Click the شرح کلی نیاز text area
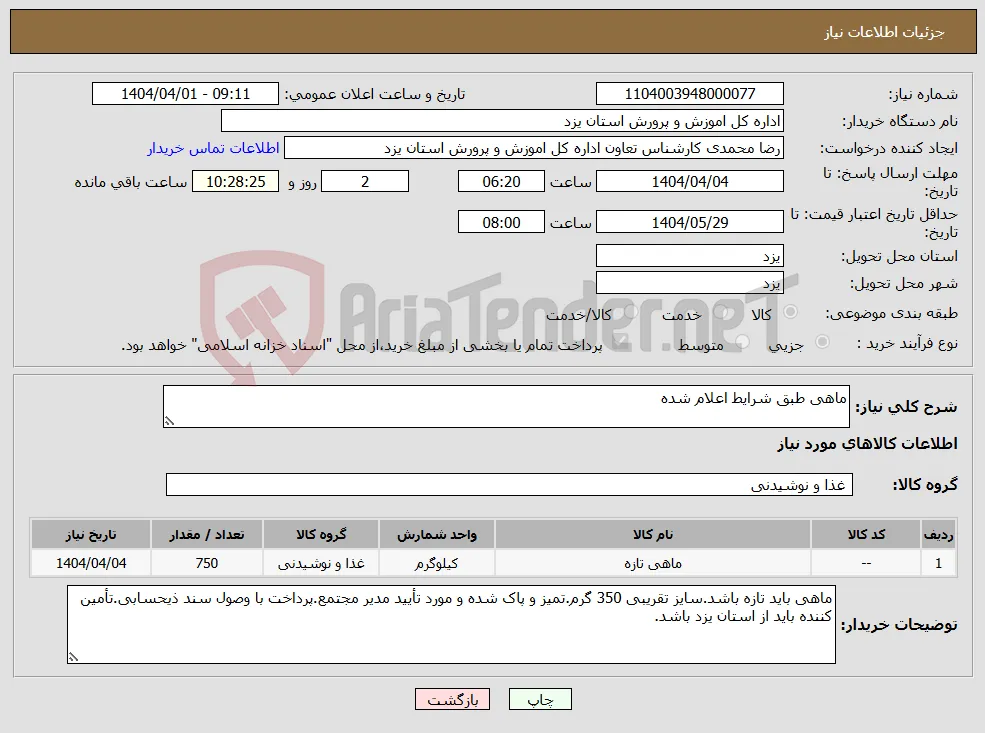The width and height of the screenshot is (985, 733). pyautogui.click(x=506, y=406)
